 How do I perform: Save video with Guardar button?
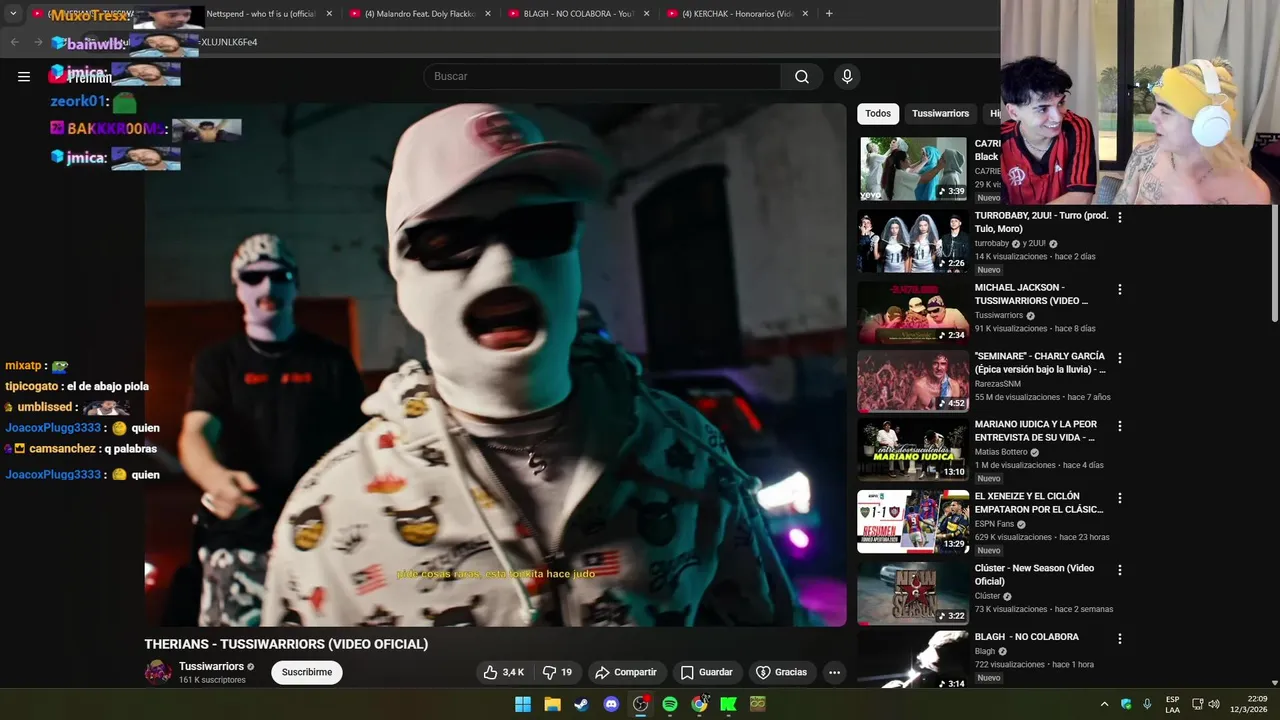click(x=707, y=672)
